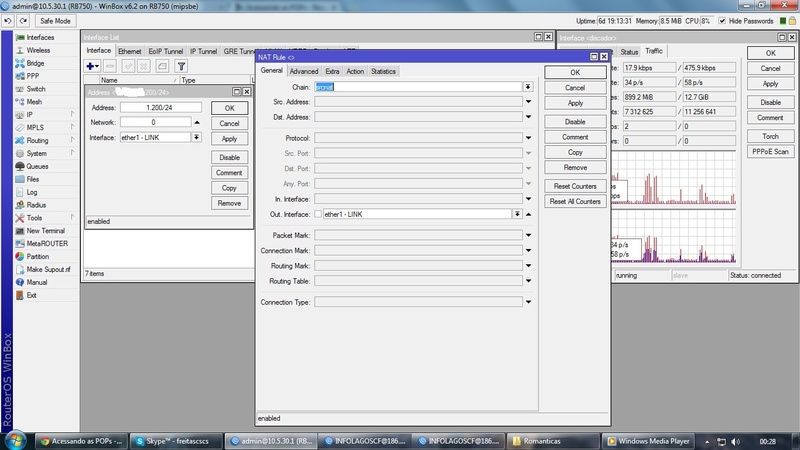Click the undo arrow in the toolbar

[x=8, y=21]
